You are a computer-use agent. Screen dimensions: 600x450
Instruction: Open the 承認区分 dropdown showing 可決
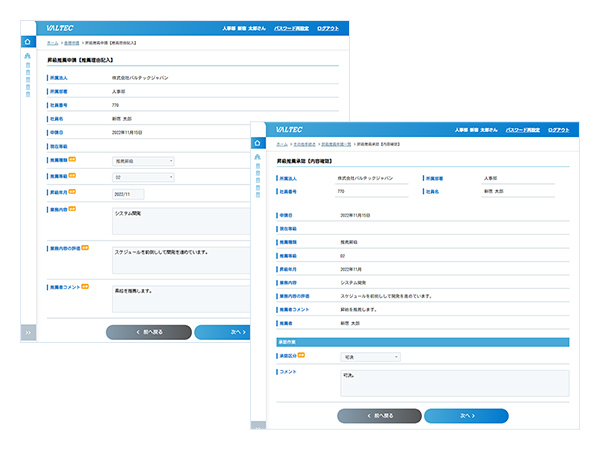tap(370, 356)
